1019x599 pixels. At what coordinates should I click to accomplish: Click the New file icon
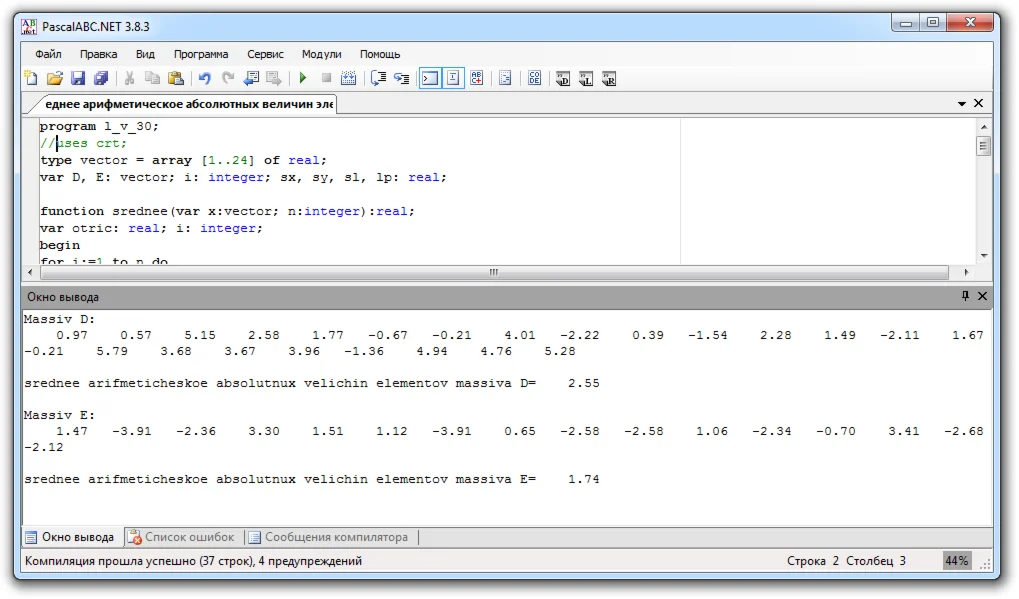tap(31, 78)
